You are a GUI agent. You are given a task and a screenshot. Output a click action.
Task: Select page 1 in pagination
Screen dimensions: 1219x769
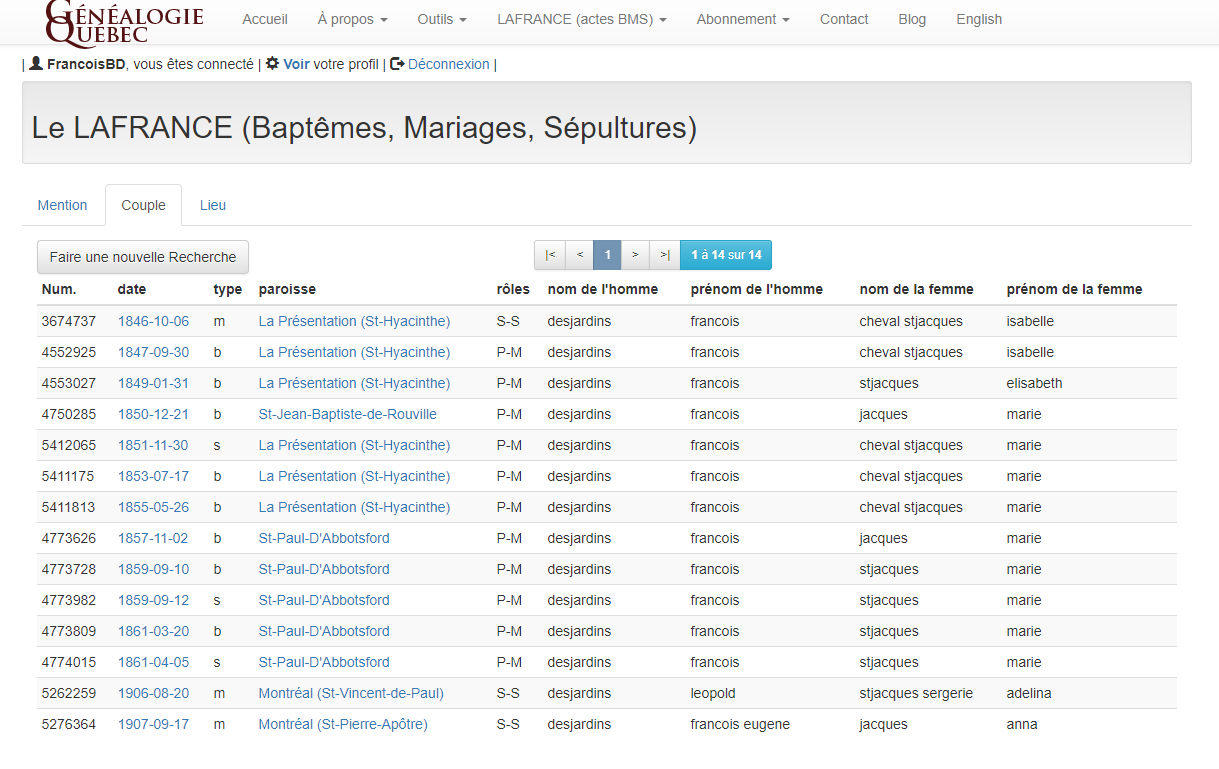tap(607, 255)
